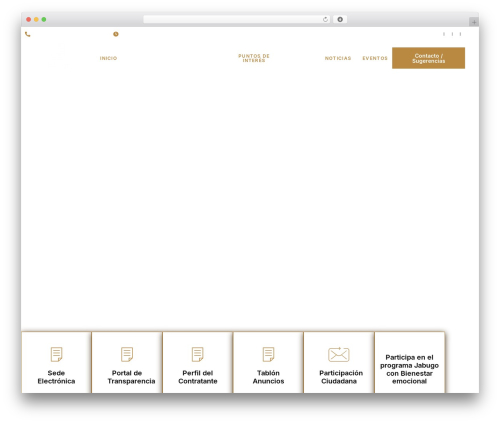
Task: Open the Sede Electrónica link
Action: pyautogui.click(x=56, y=377)
